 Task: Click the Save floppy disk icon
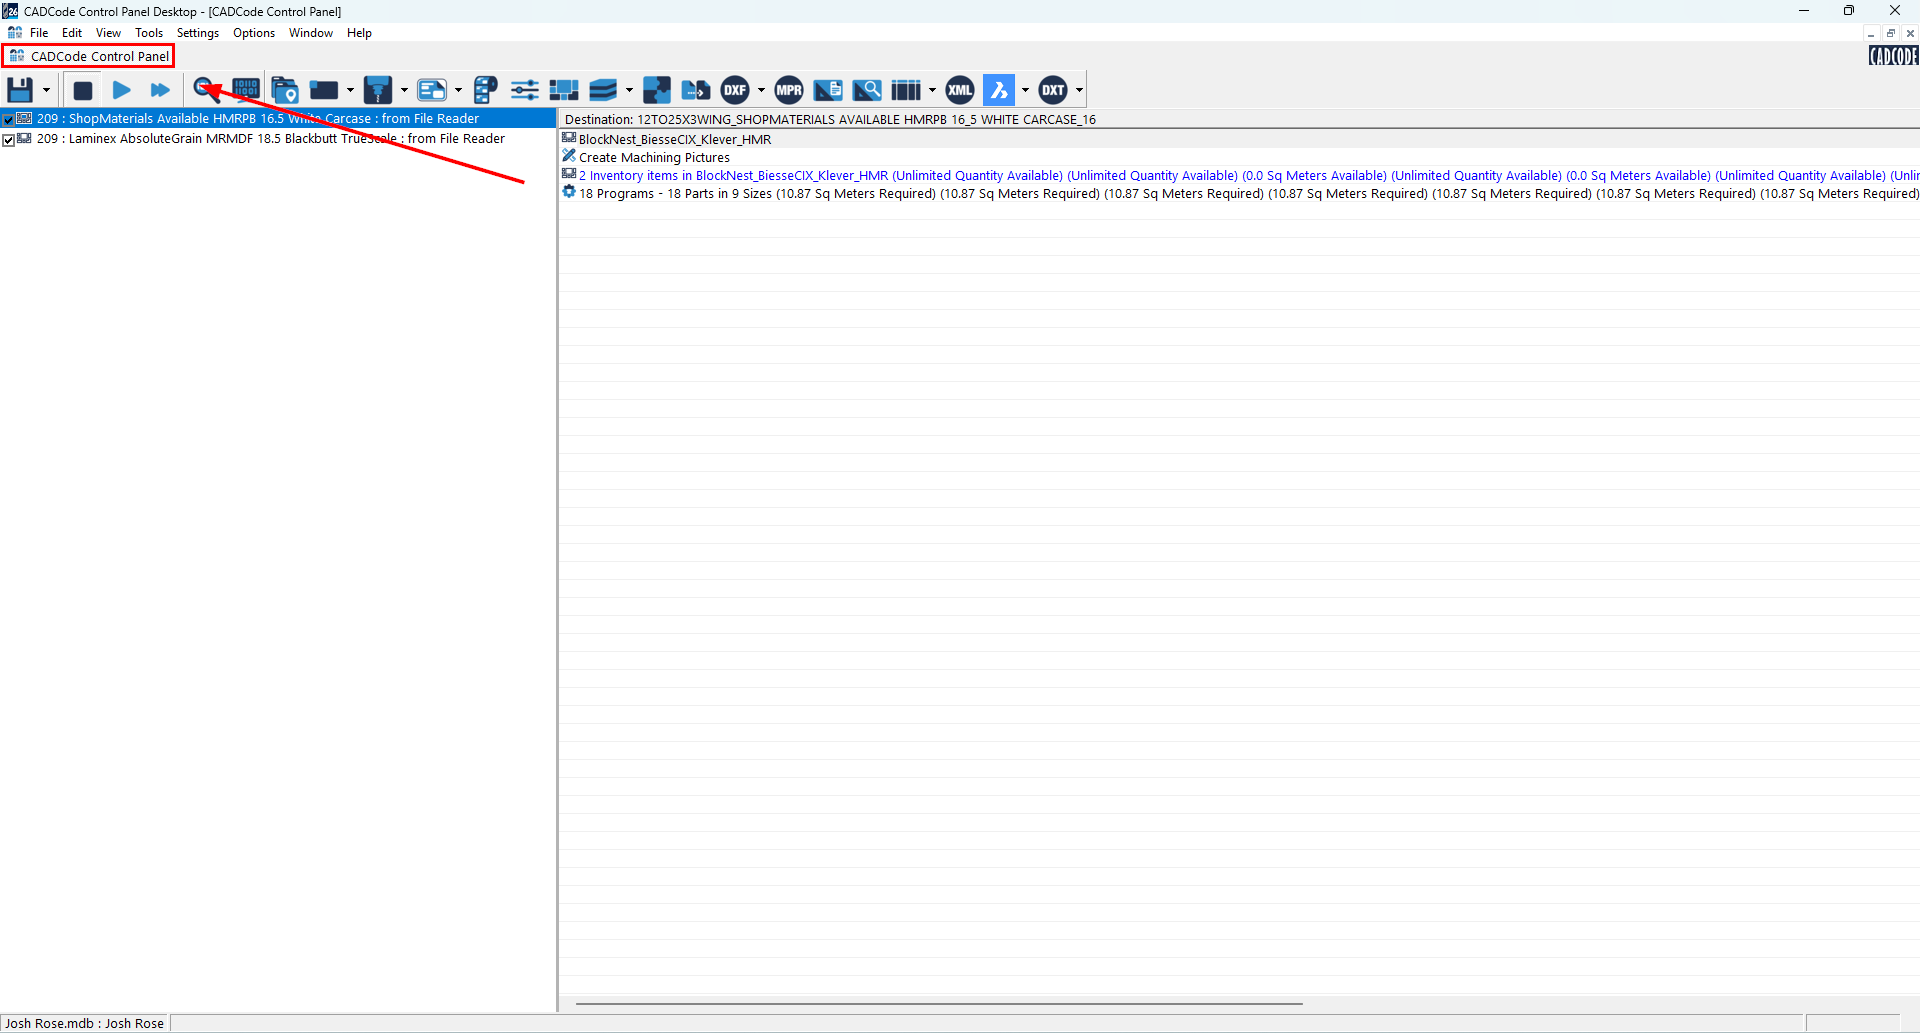20,90
